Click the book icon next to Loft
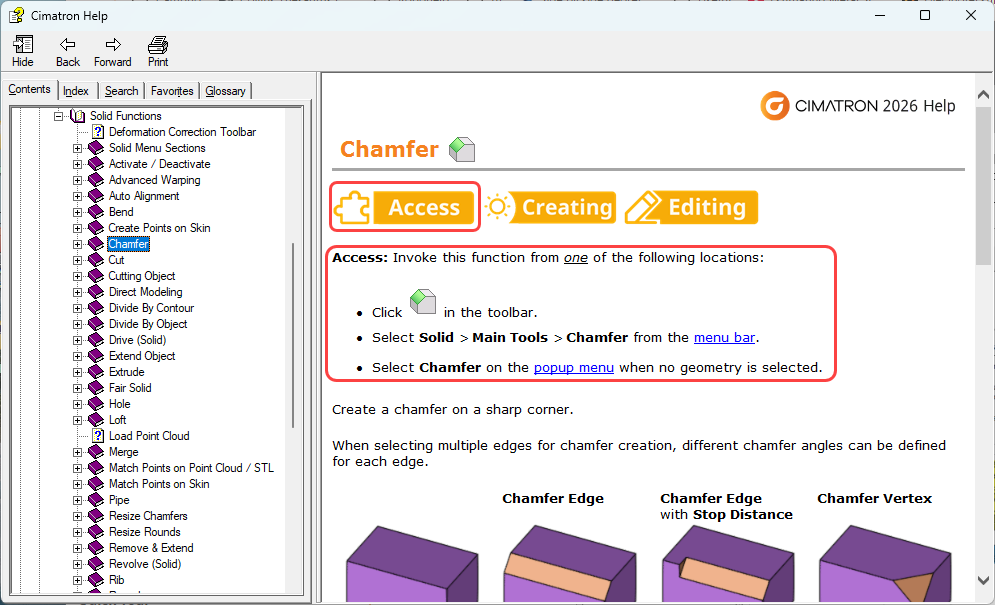Image resolution: width=995 pixels, height=605 pixels. [96, 420]
